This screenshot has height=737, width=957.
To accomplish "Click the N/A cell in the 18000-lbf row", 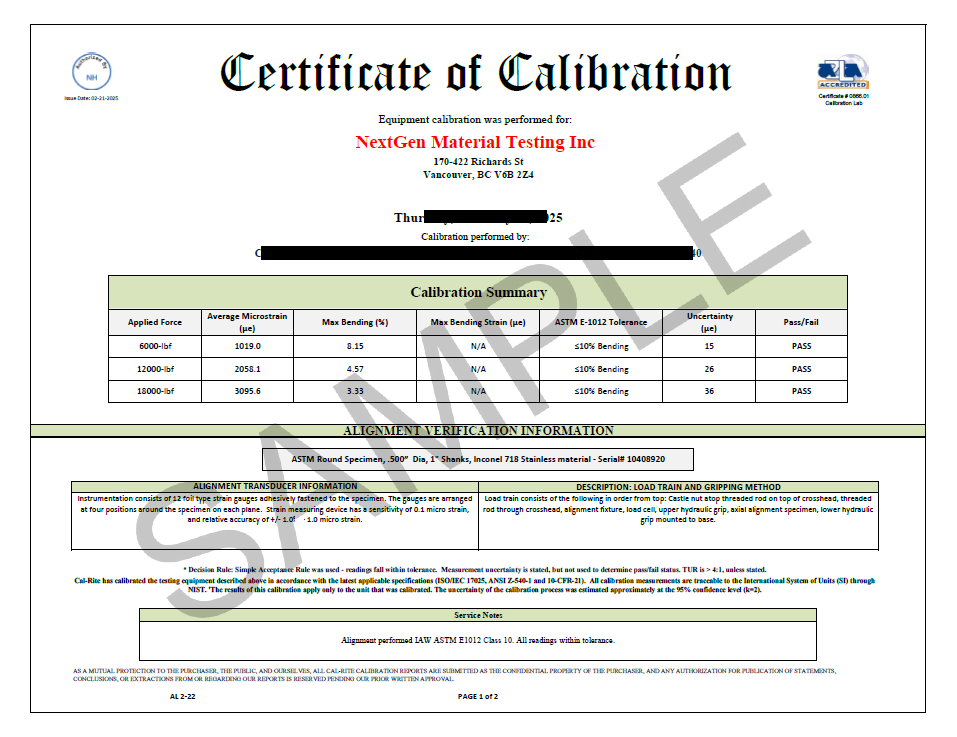I will click(478, 391).
